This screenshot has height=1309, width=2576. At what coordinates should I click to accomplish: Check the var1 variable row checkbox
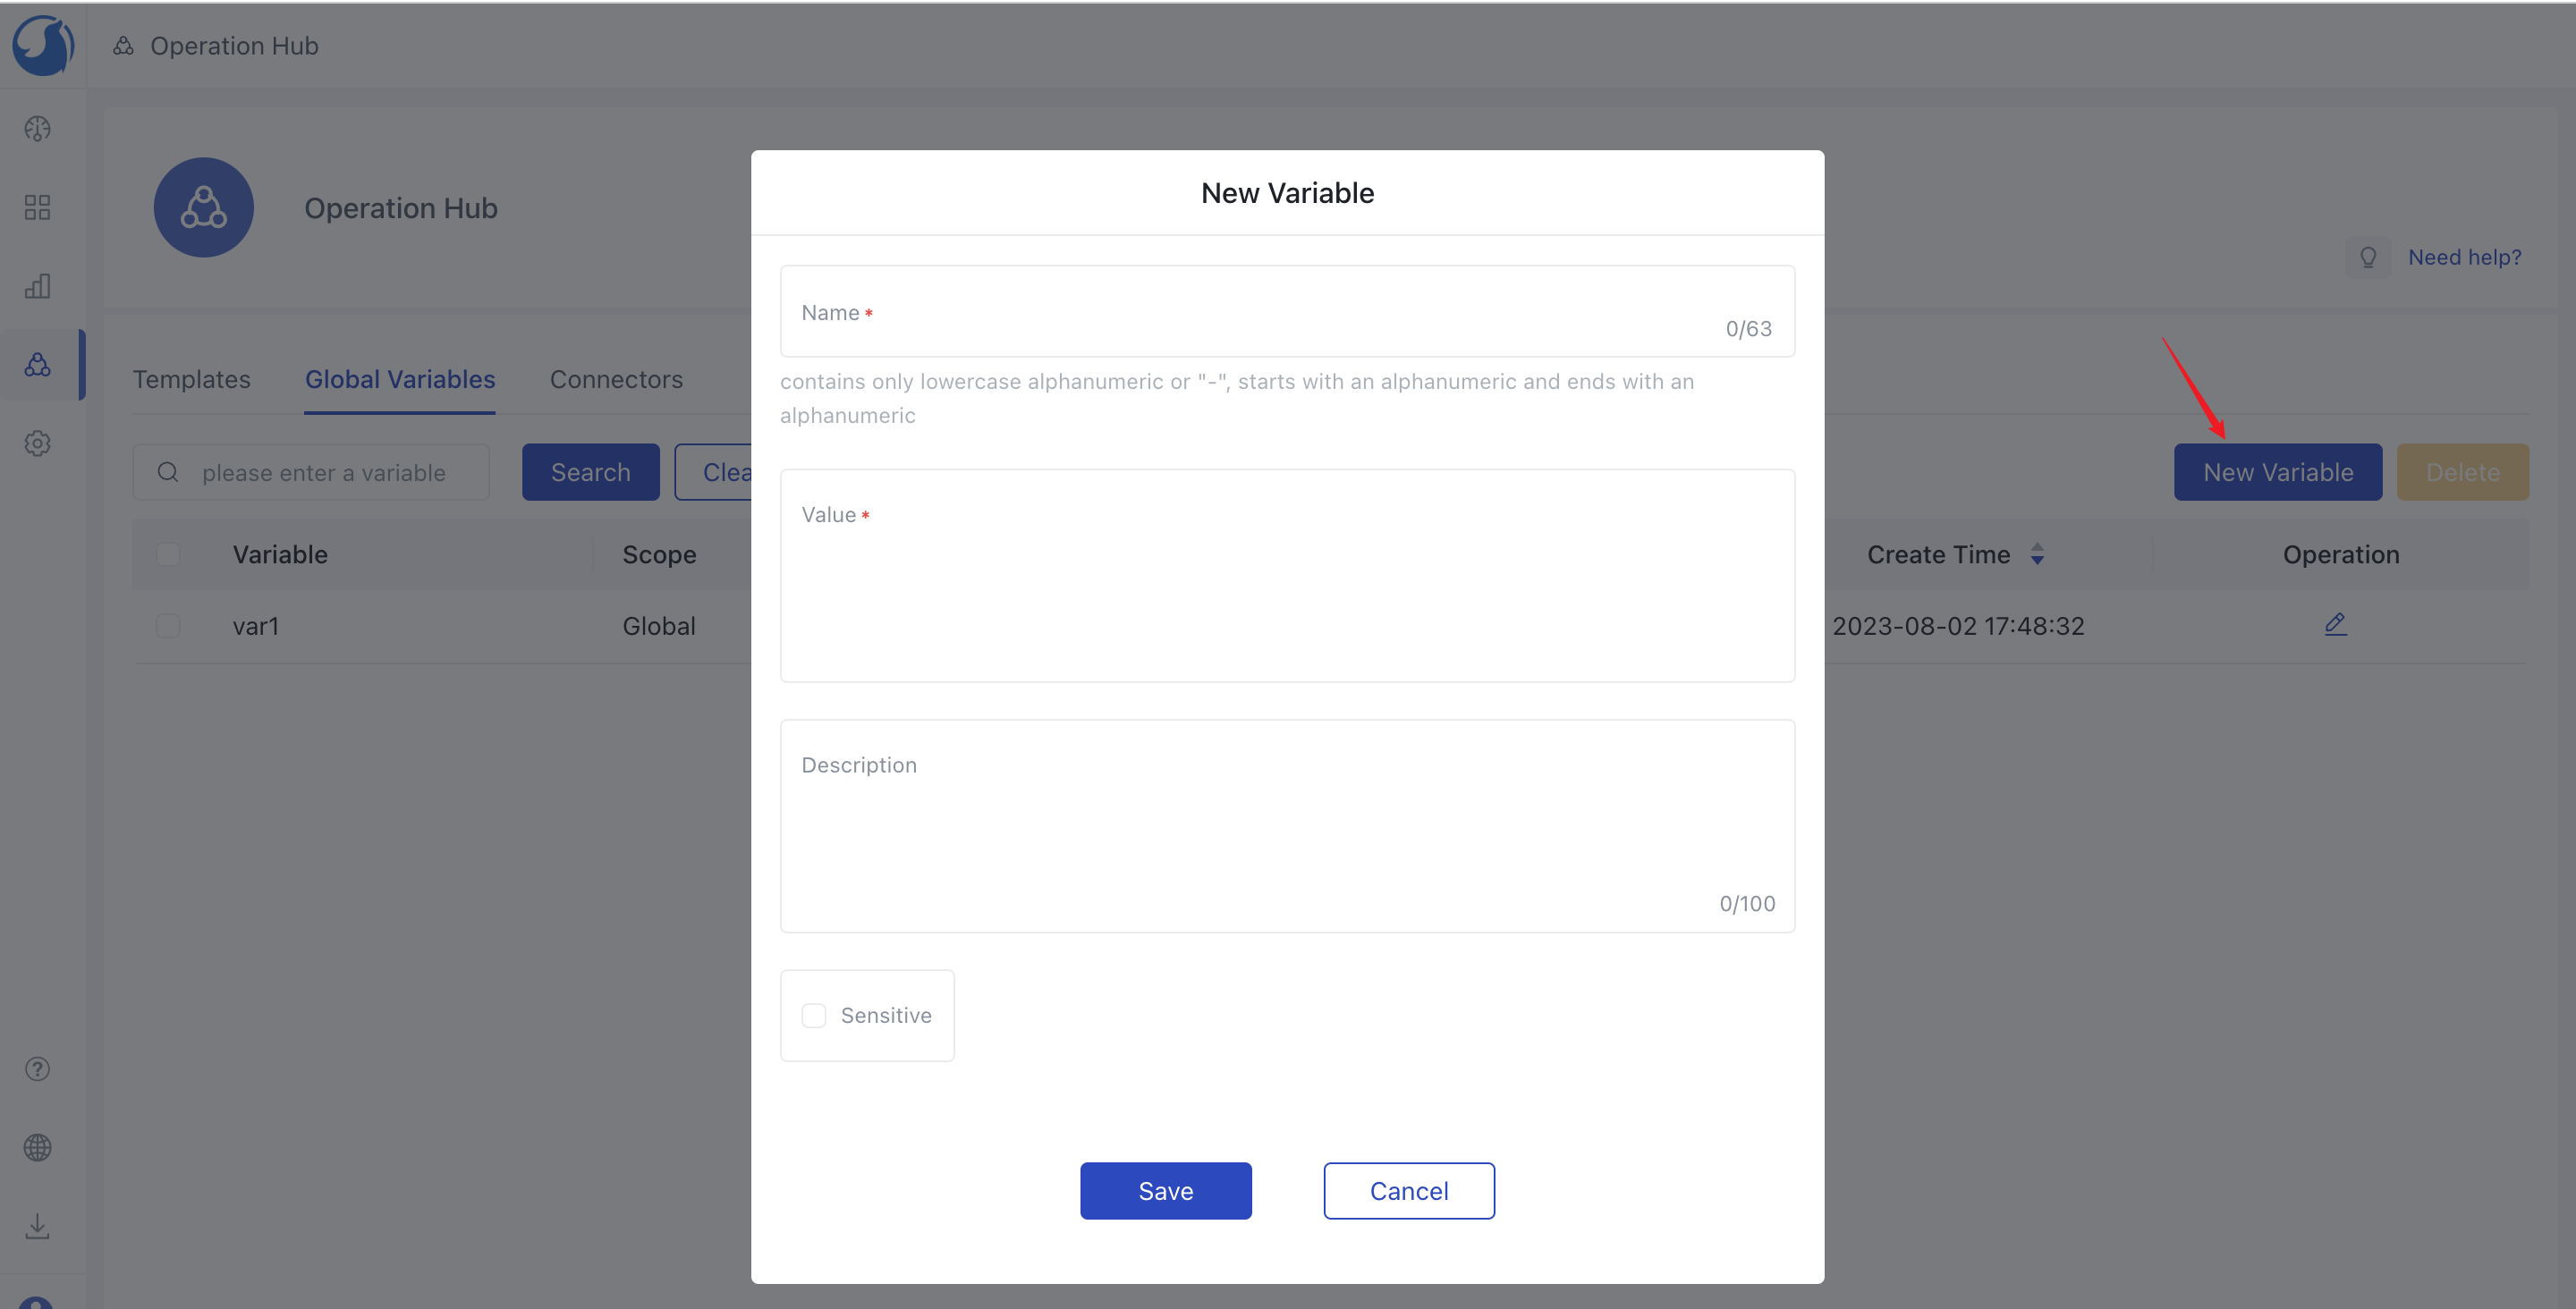(167, 624)
